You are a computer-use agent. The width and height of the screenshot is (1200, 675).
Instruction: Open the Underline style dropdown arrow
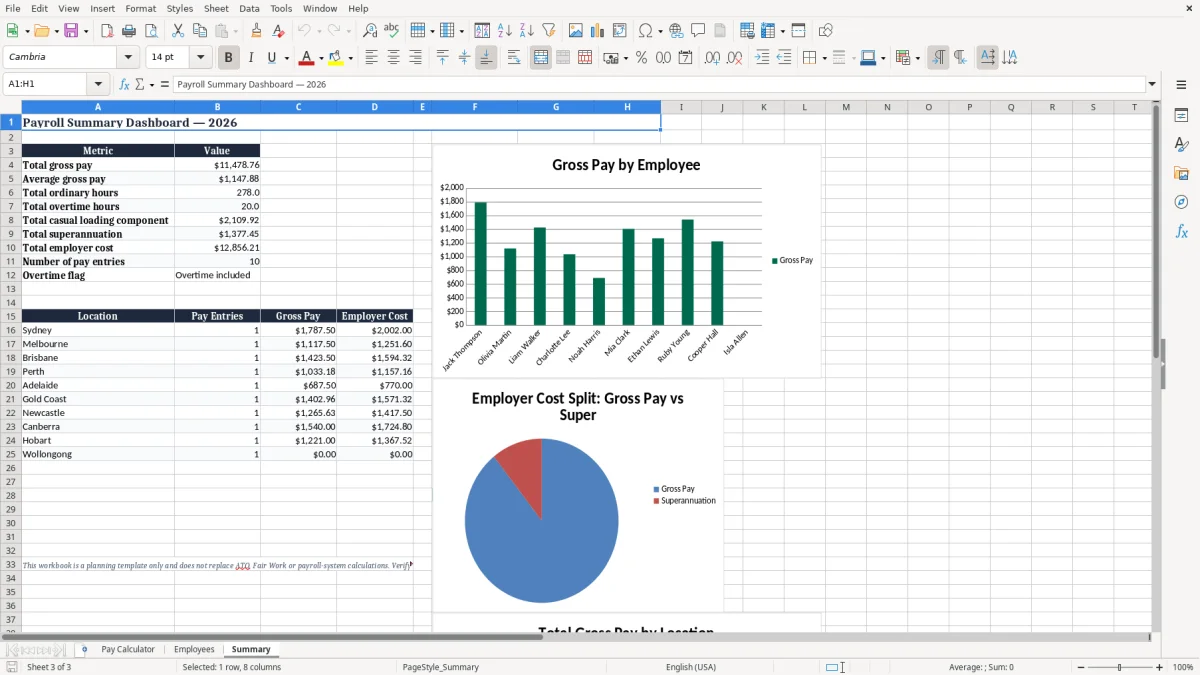[x=286, y=58]
